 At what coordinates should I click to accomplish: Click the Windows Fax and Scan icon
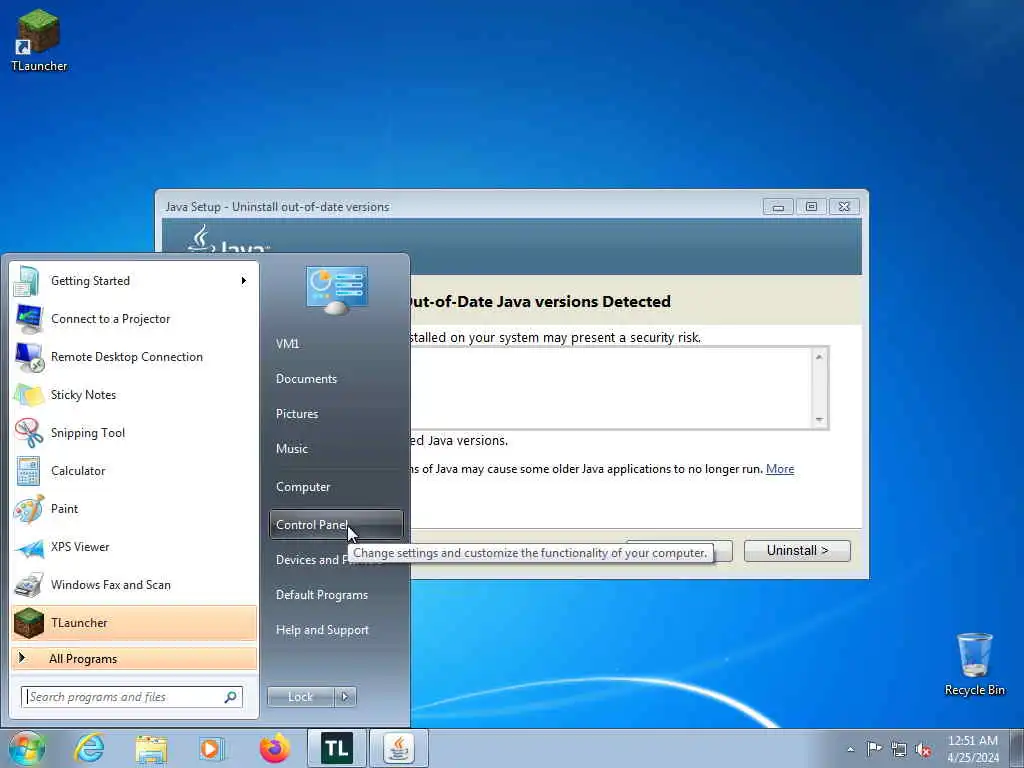click(x=29, y=585)
